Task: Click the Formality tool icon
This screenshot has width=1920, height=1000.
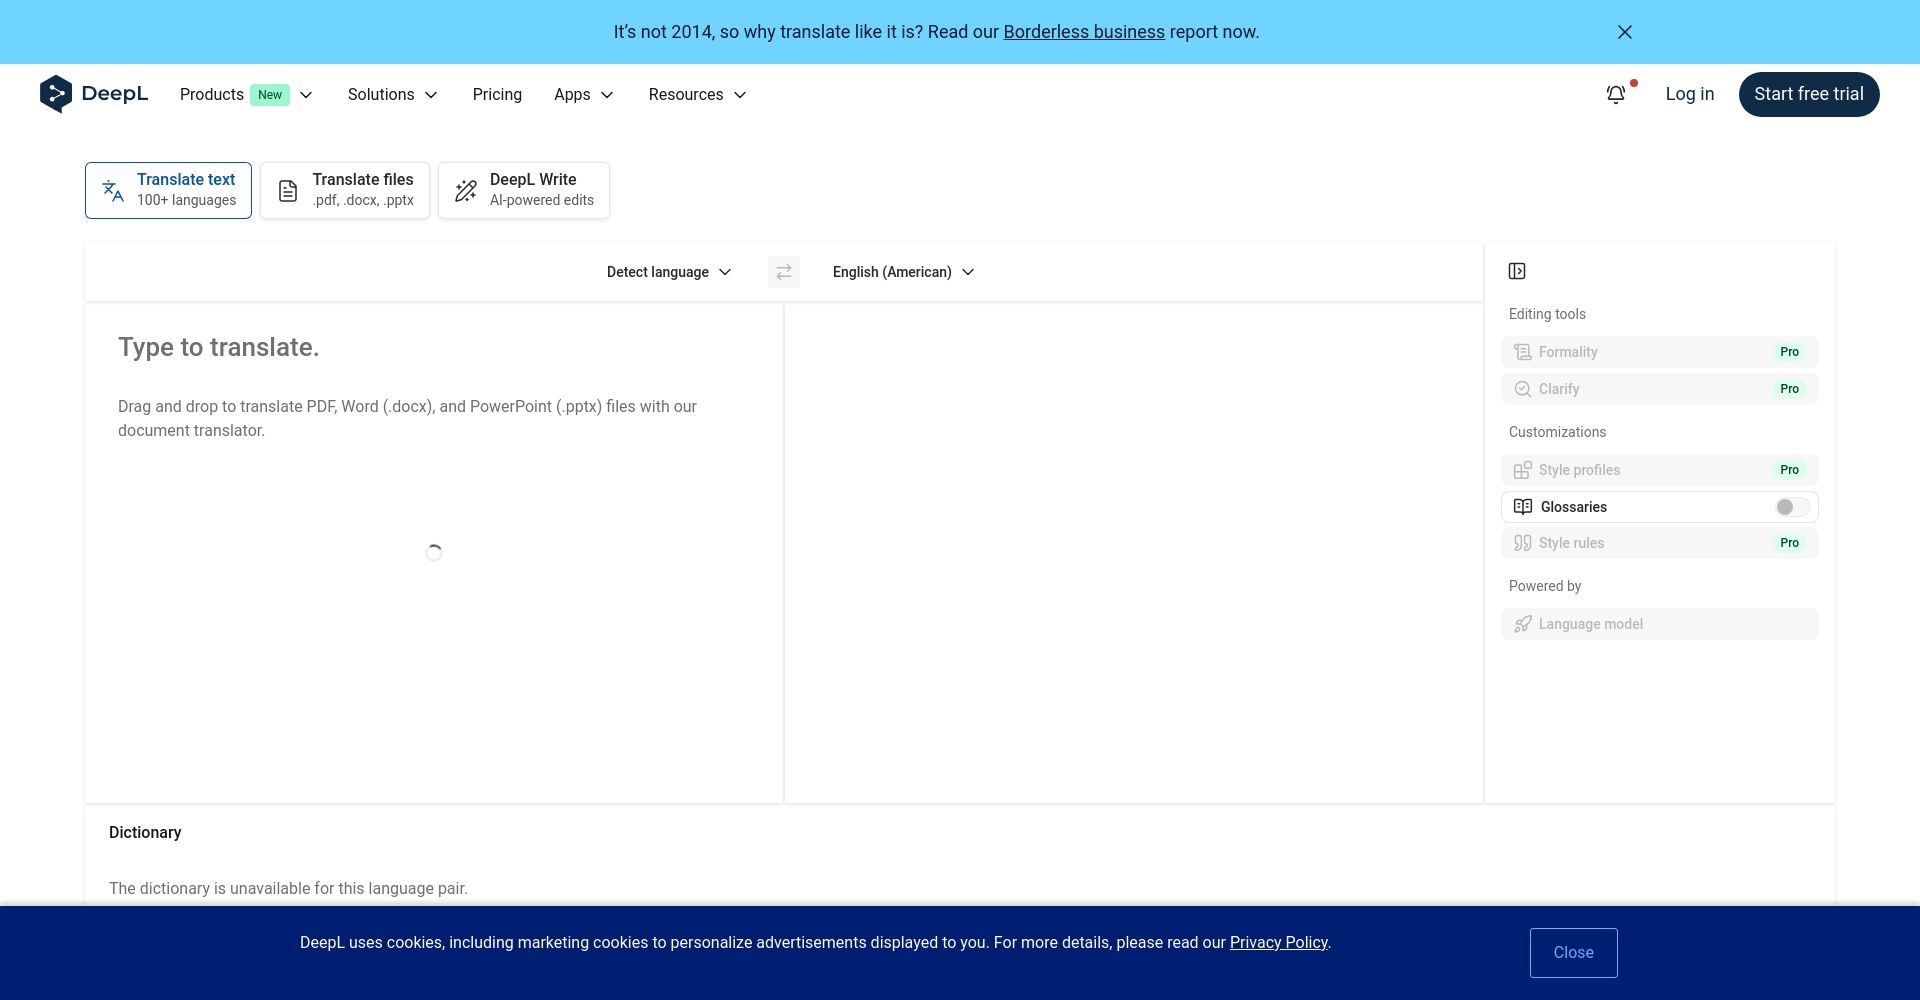Action: [x=1523, y=352]
